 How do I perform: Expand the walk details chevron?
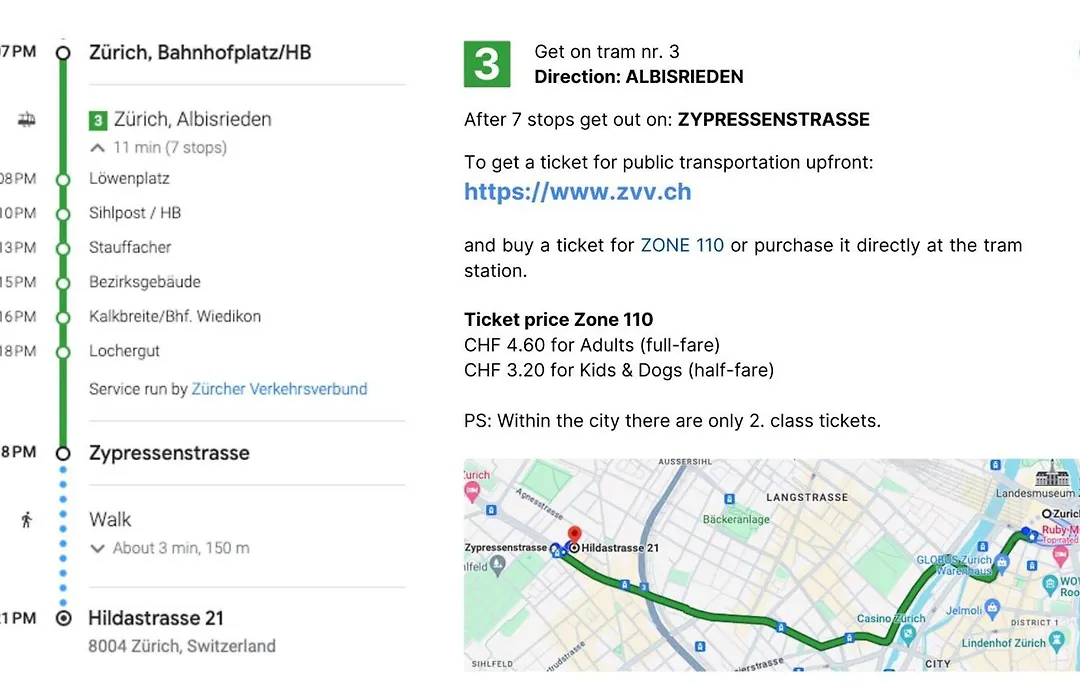tap(97, 548)
